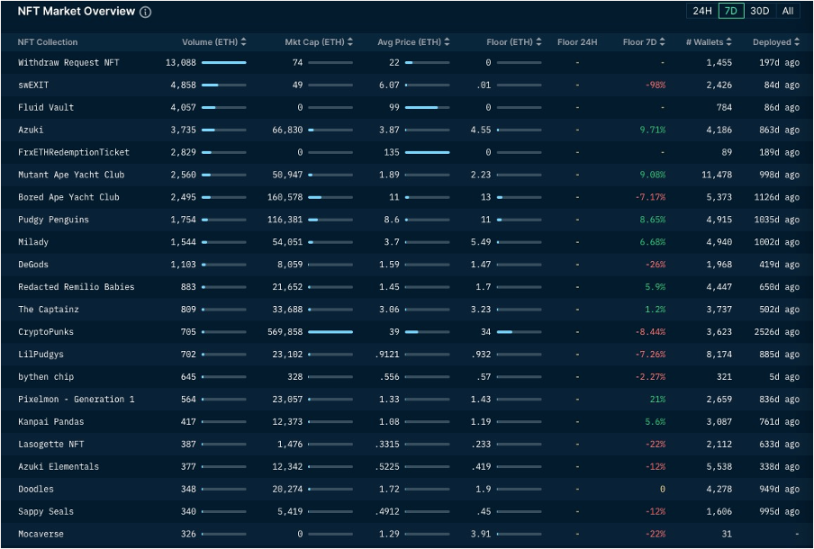Sort by Deployed column arrows
The width and height of the screenshot is (814, 549).
(797, 42)
